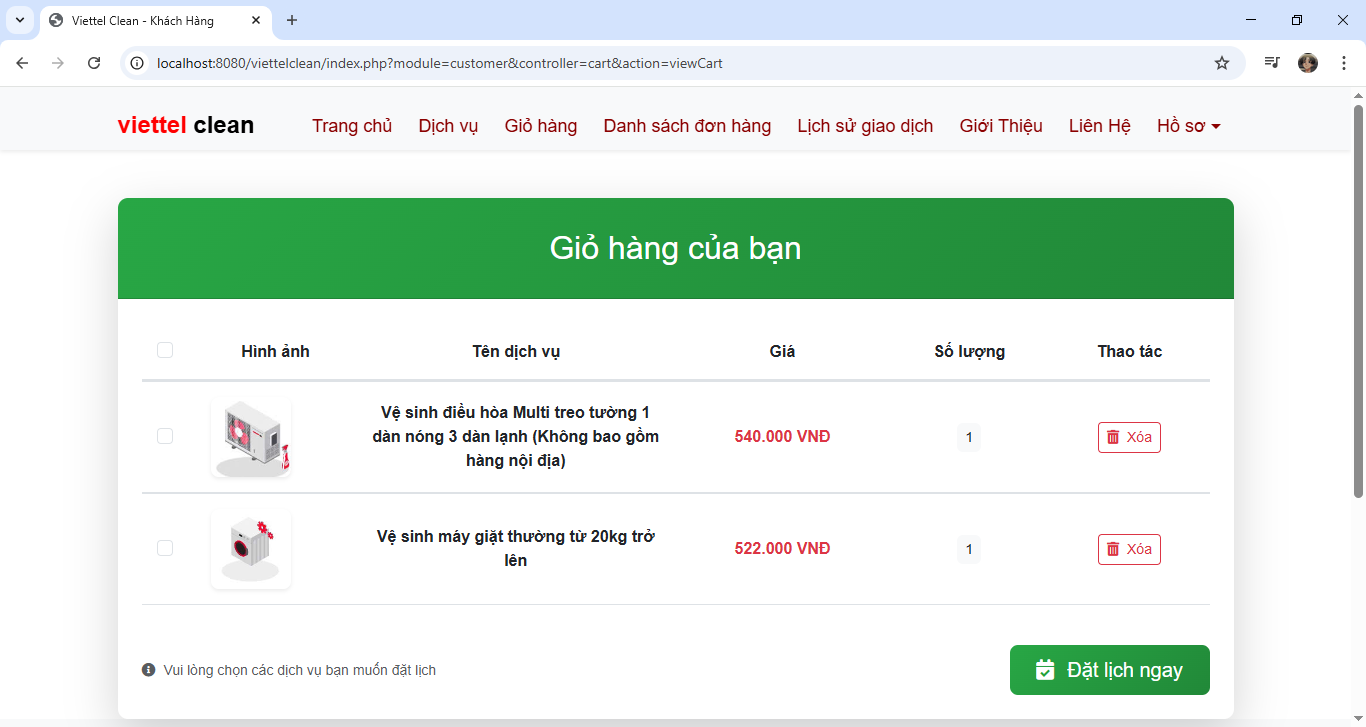Select the Viettel Clean - Khách Hàng tab

(155, 21)
